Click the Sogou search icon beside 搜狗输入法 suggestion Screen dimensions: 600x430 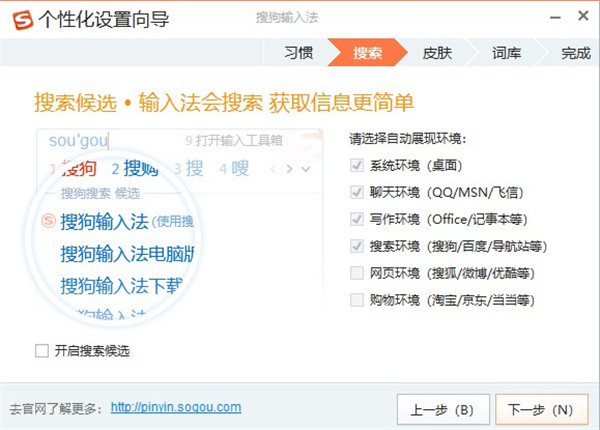(48, 221)
